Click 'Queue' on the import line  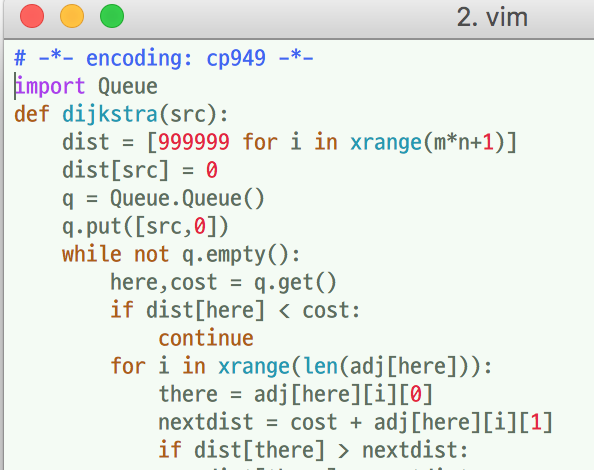pyautogui.click(x=128, y=86)
